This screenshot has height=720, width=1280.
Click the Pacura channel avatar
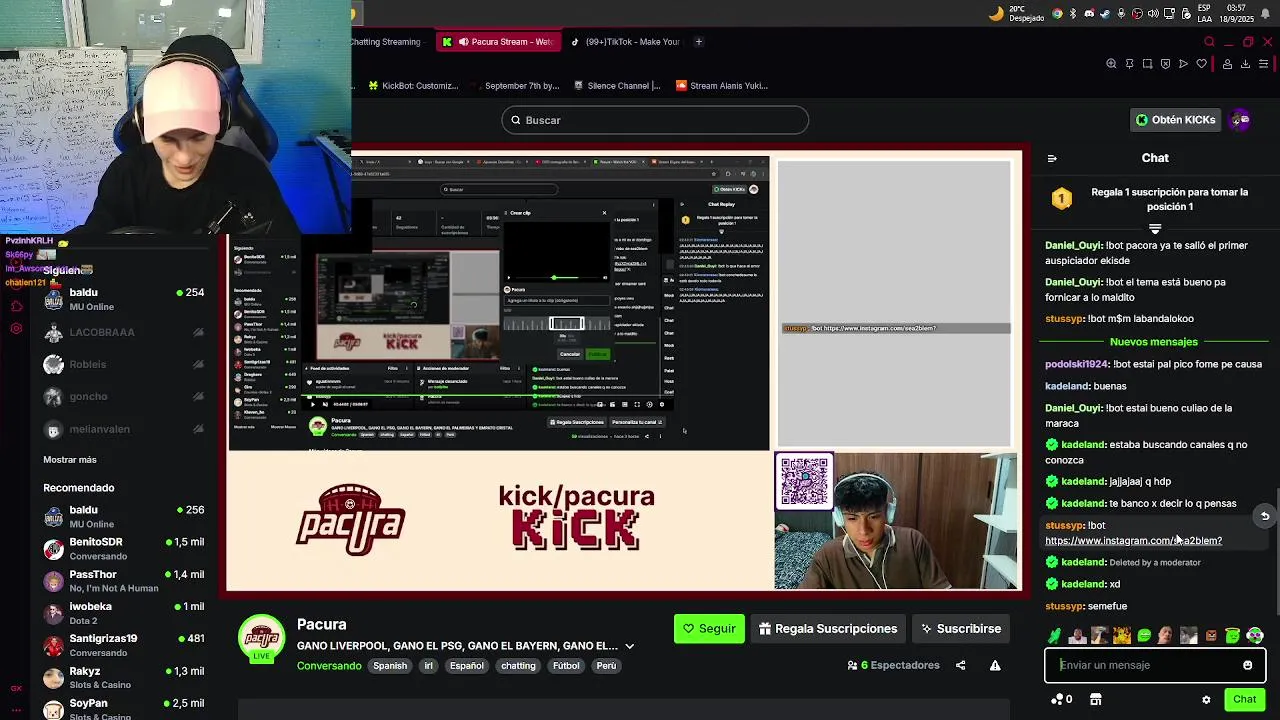262,638
